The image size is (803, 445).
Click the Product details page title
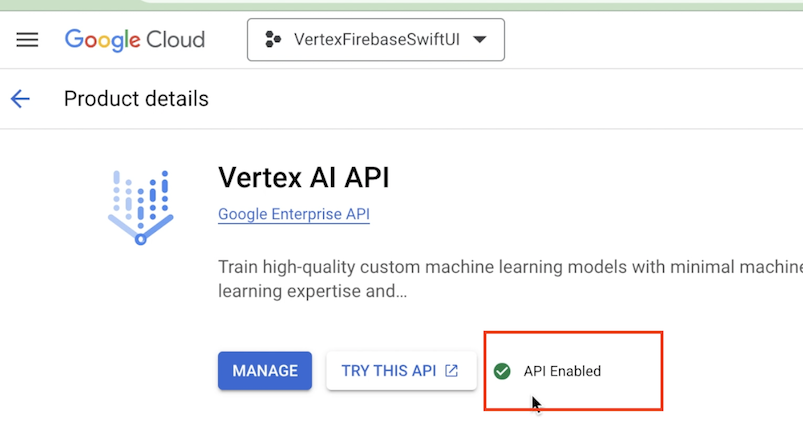click(x=136, y=99)
